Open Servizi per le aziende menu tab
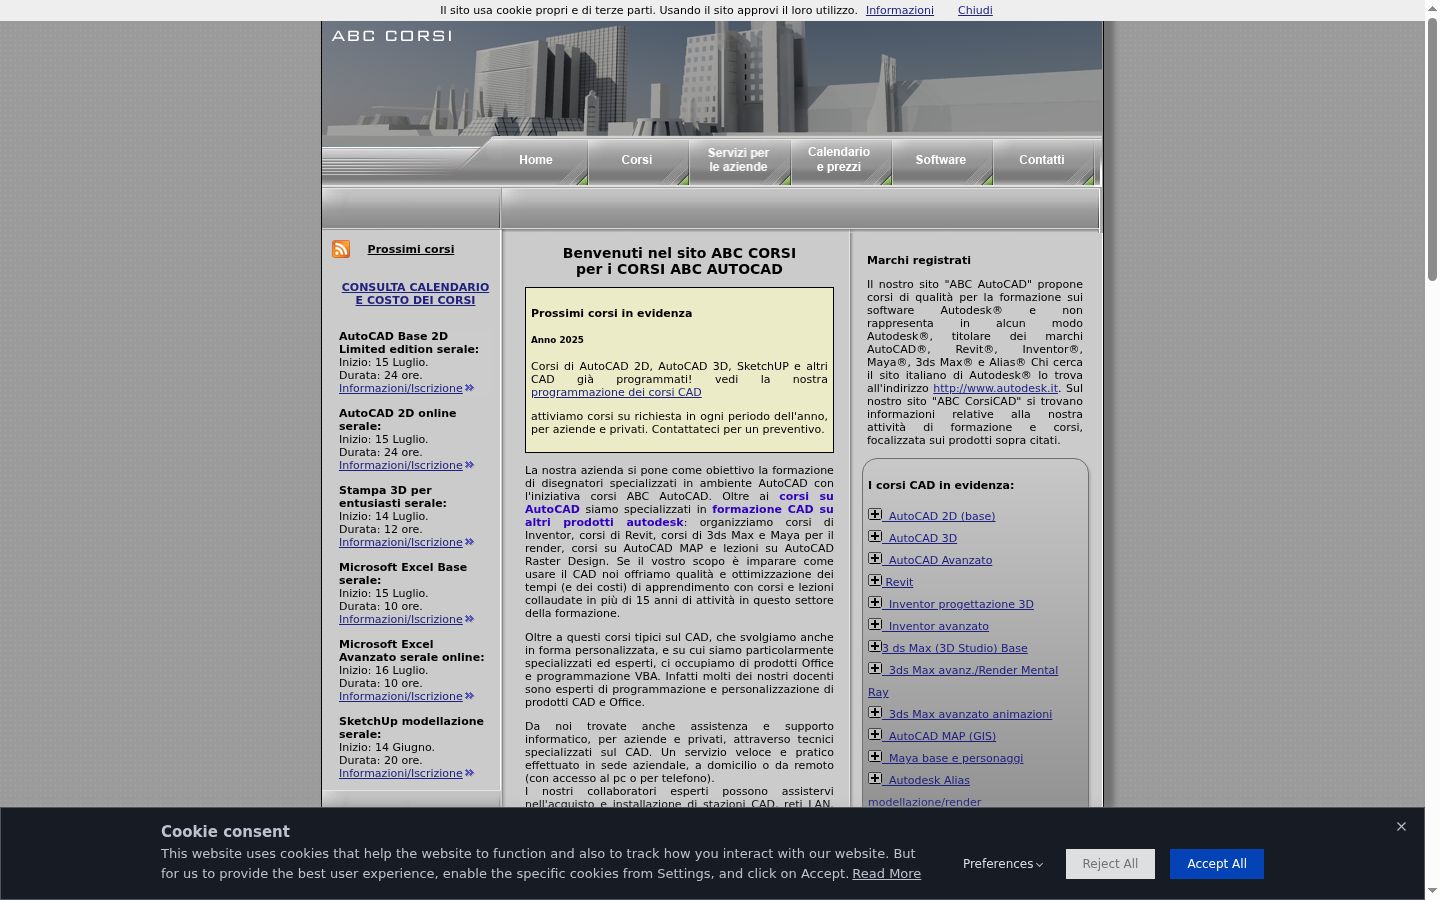 (739, 160)
